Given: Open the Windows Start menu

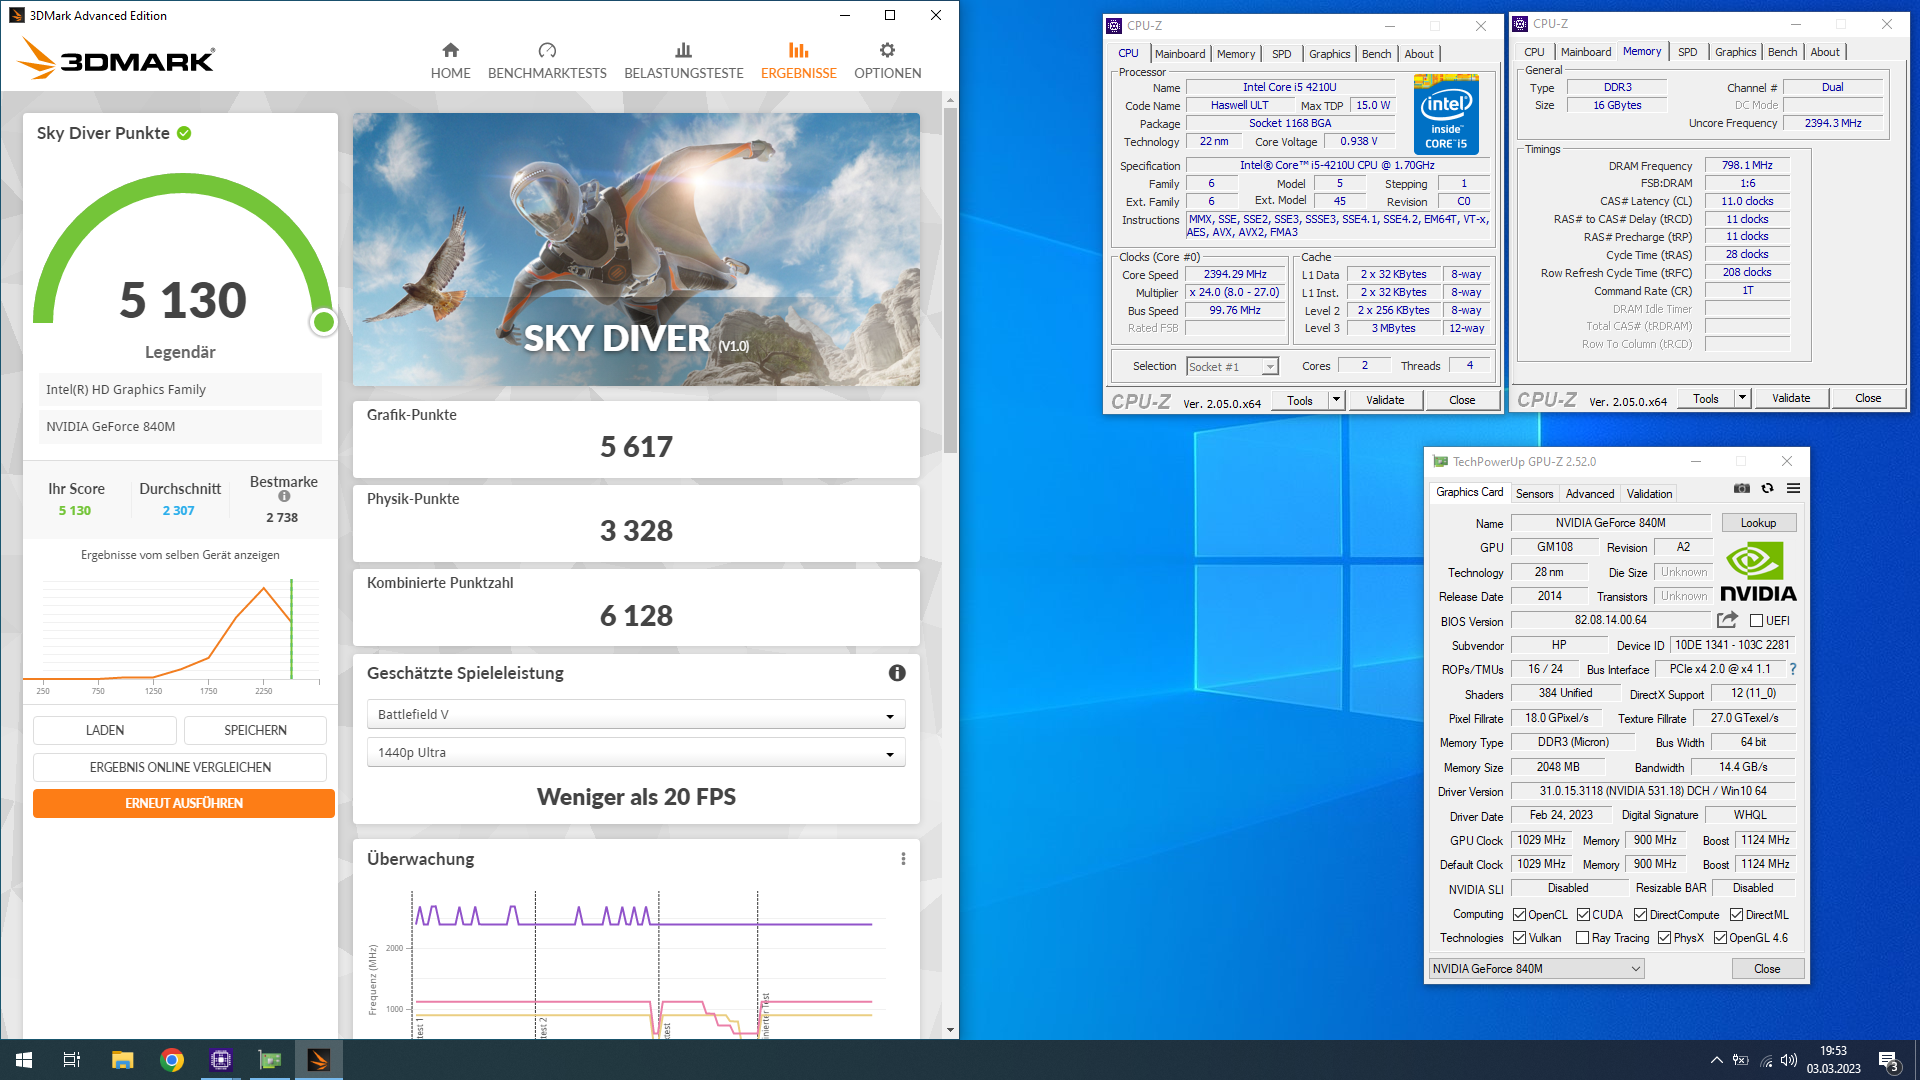Looking at the screenshot, I should [24, 1060].
